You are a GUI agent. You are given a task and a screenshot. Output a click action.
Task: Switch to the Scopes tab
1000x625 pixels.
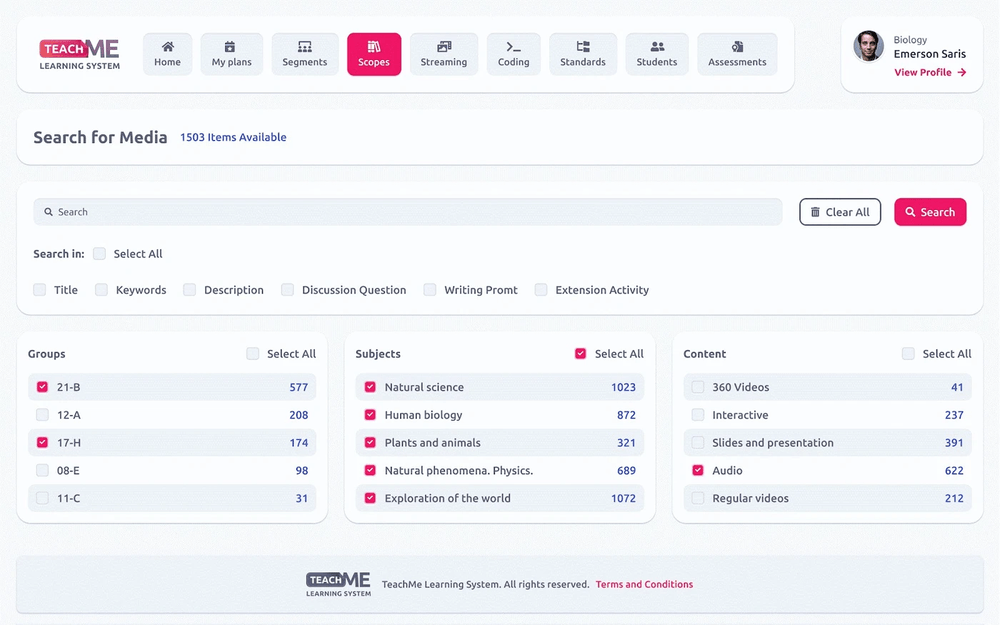click(x=374, y=54)
